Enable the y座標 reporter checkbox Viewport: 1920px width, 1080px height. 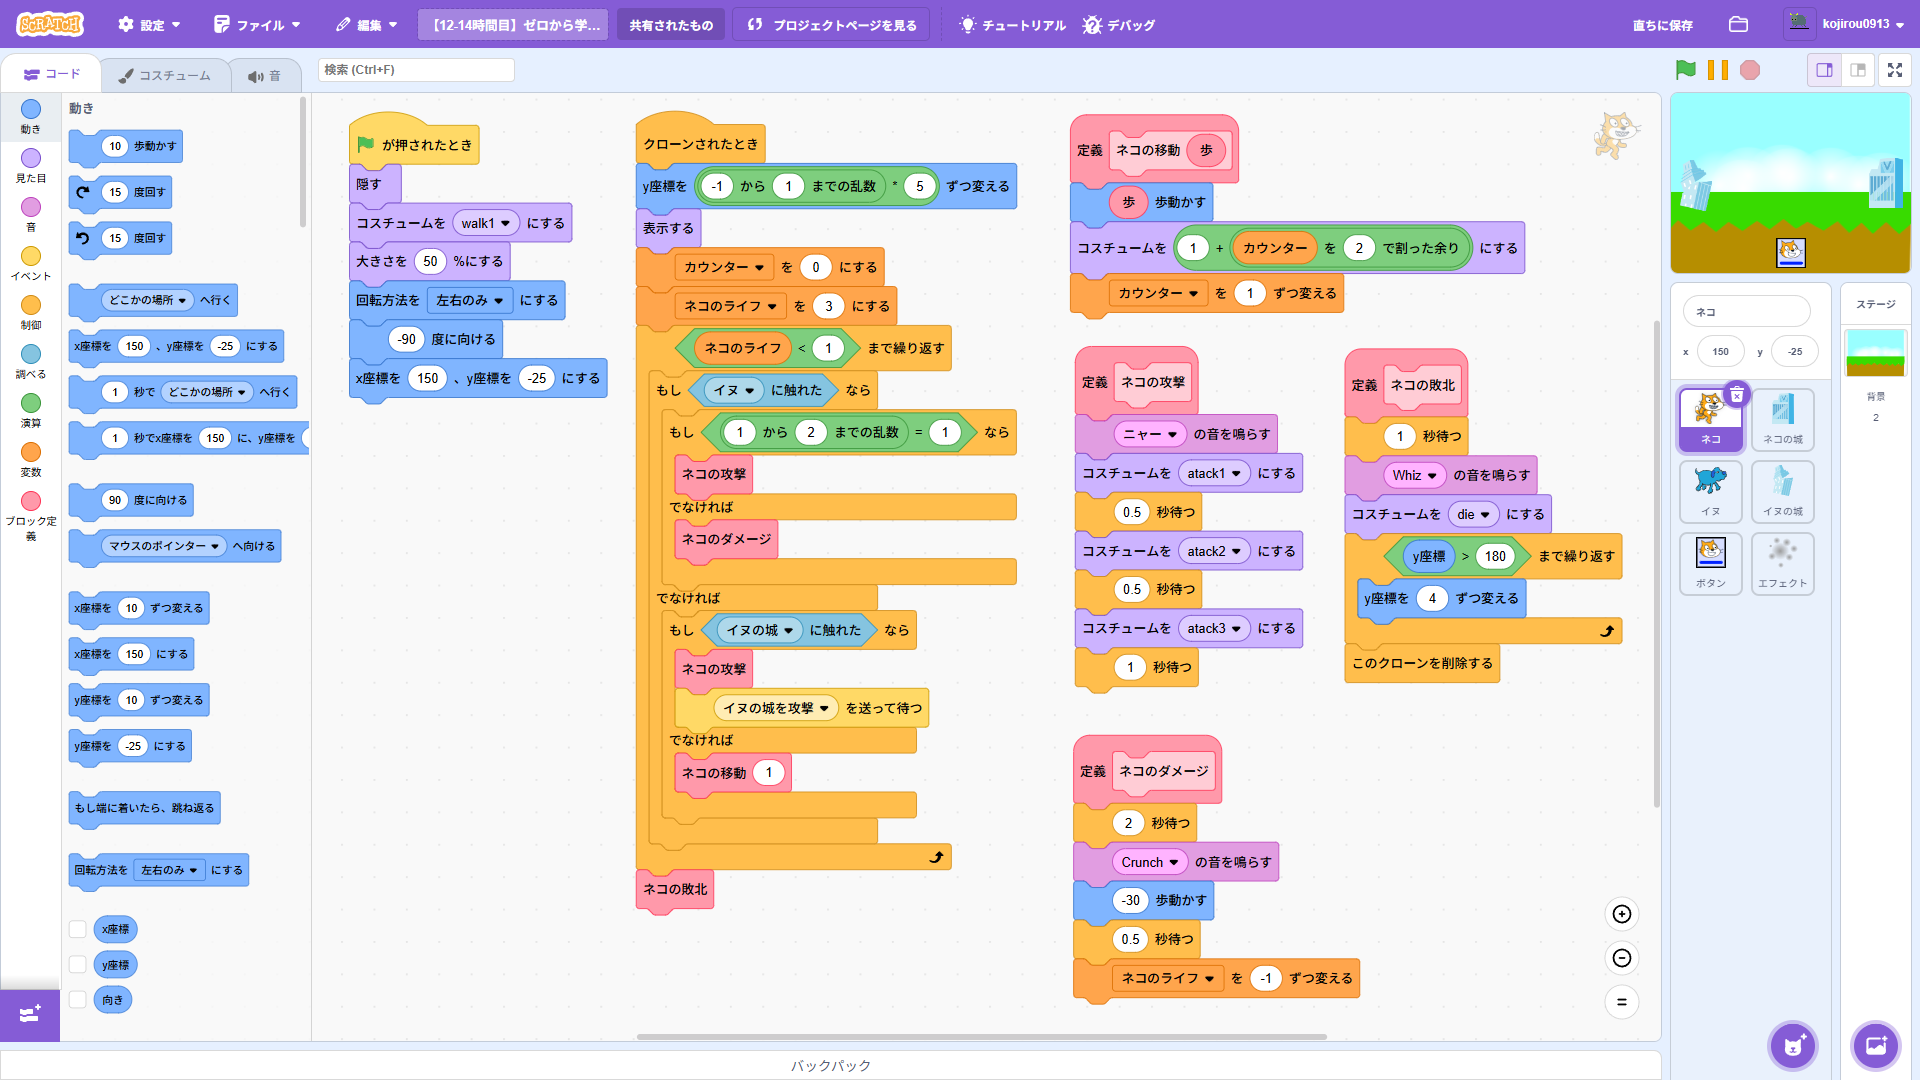coord(77,965)
